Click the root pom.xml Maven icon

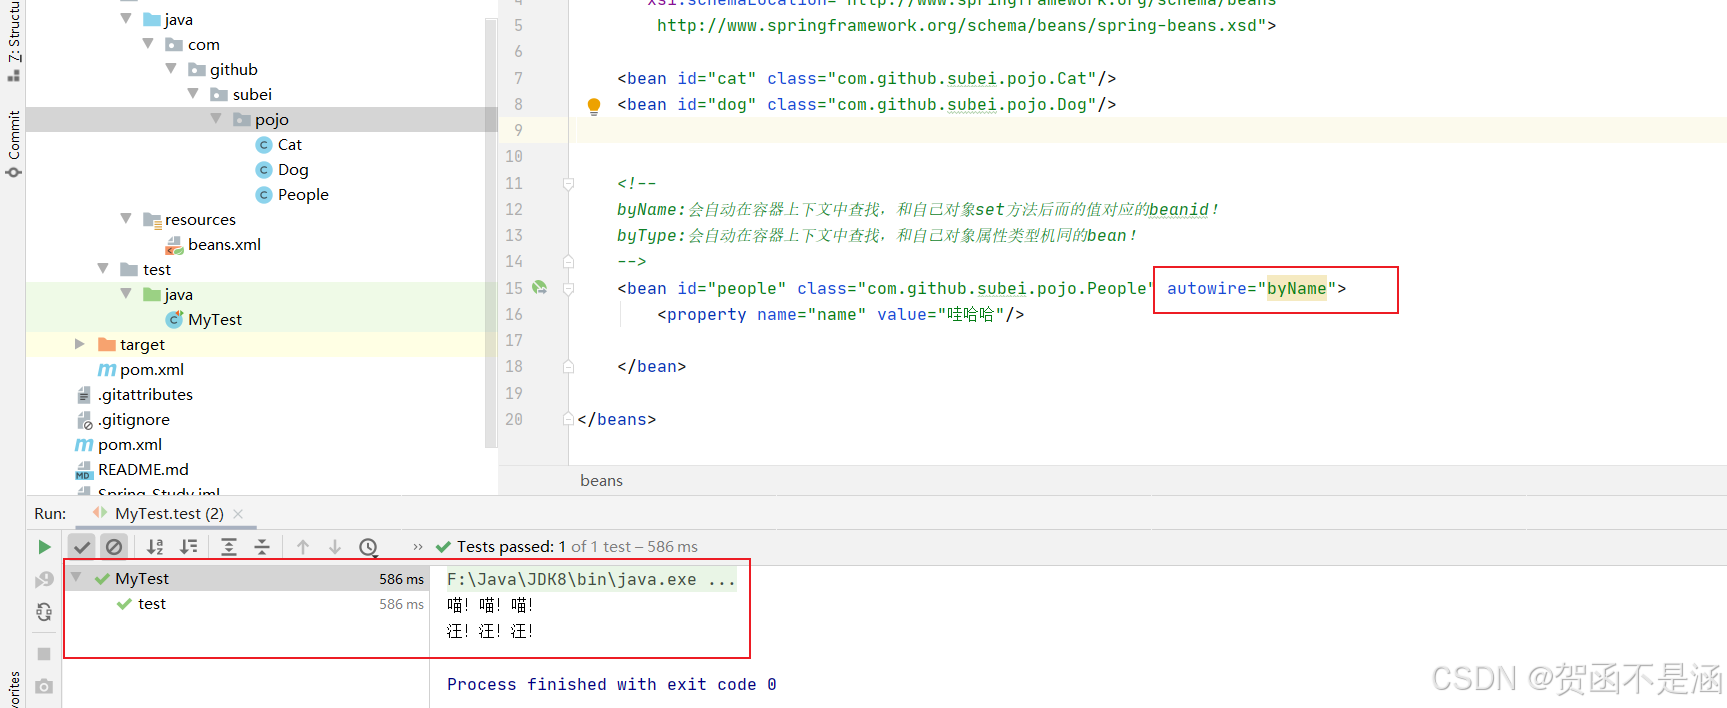click(84, 445)
